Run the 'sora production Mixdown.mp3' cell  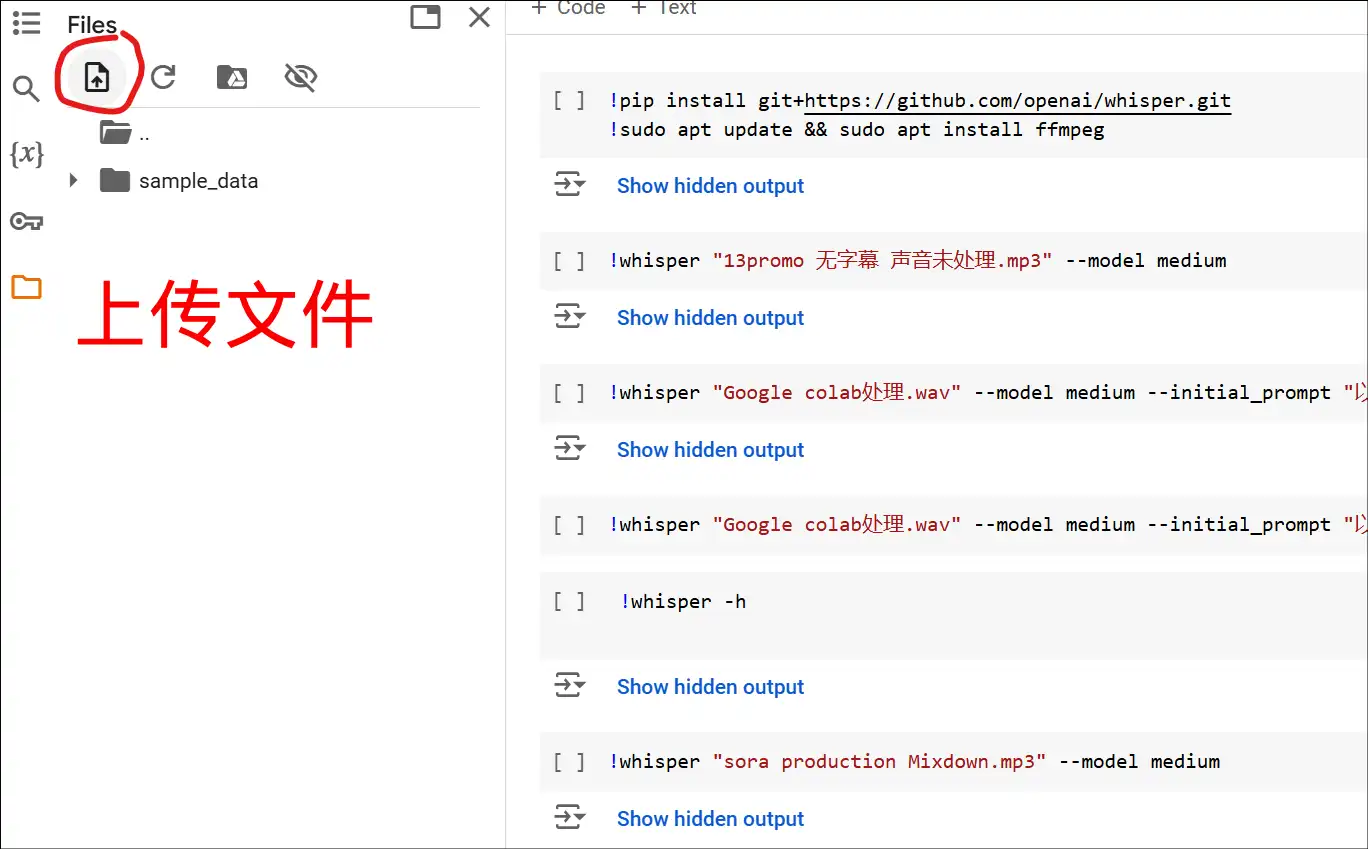point(569,761)
